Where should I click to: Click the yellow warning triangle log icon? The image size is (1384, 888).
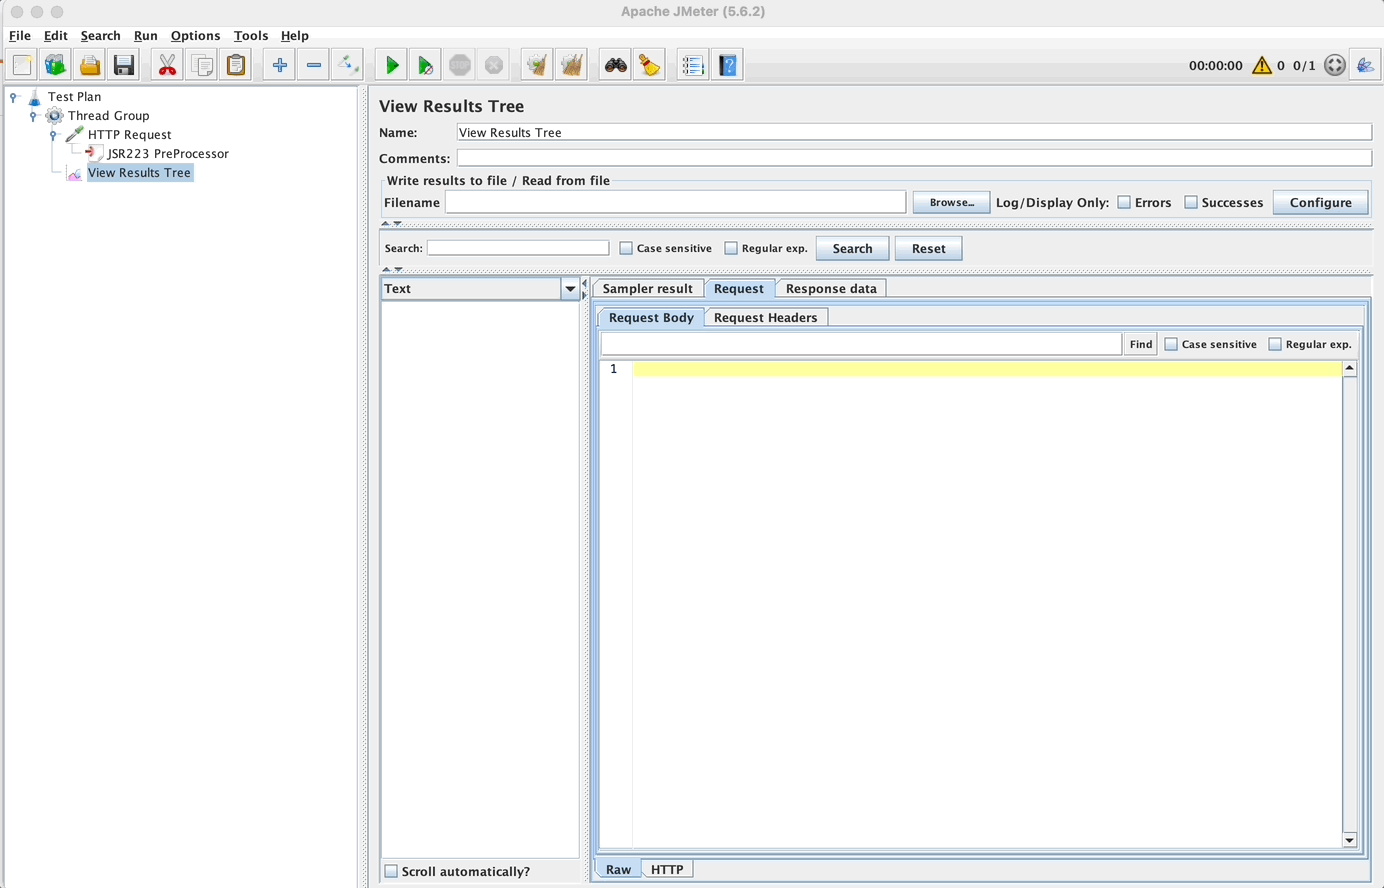click(x=1262, y=66)
